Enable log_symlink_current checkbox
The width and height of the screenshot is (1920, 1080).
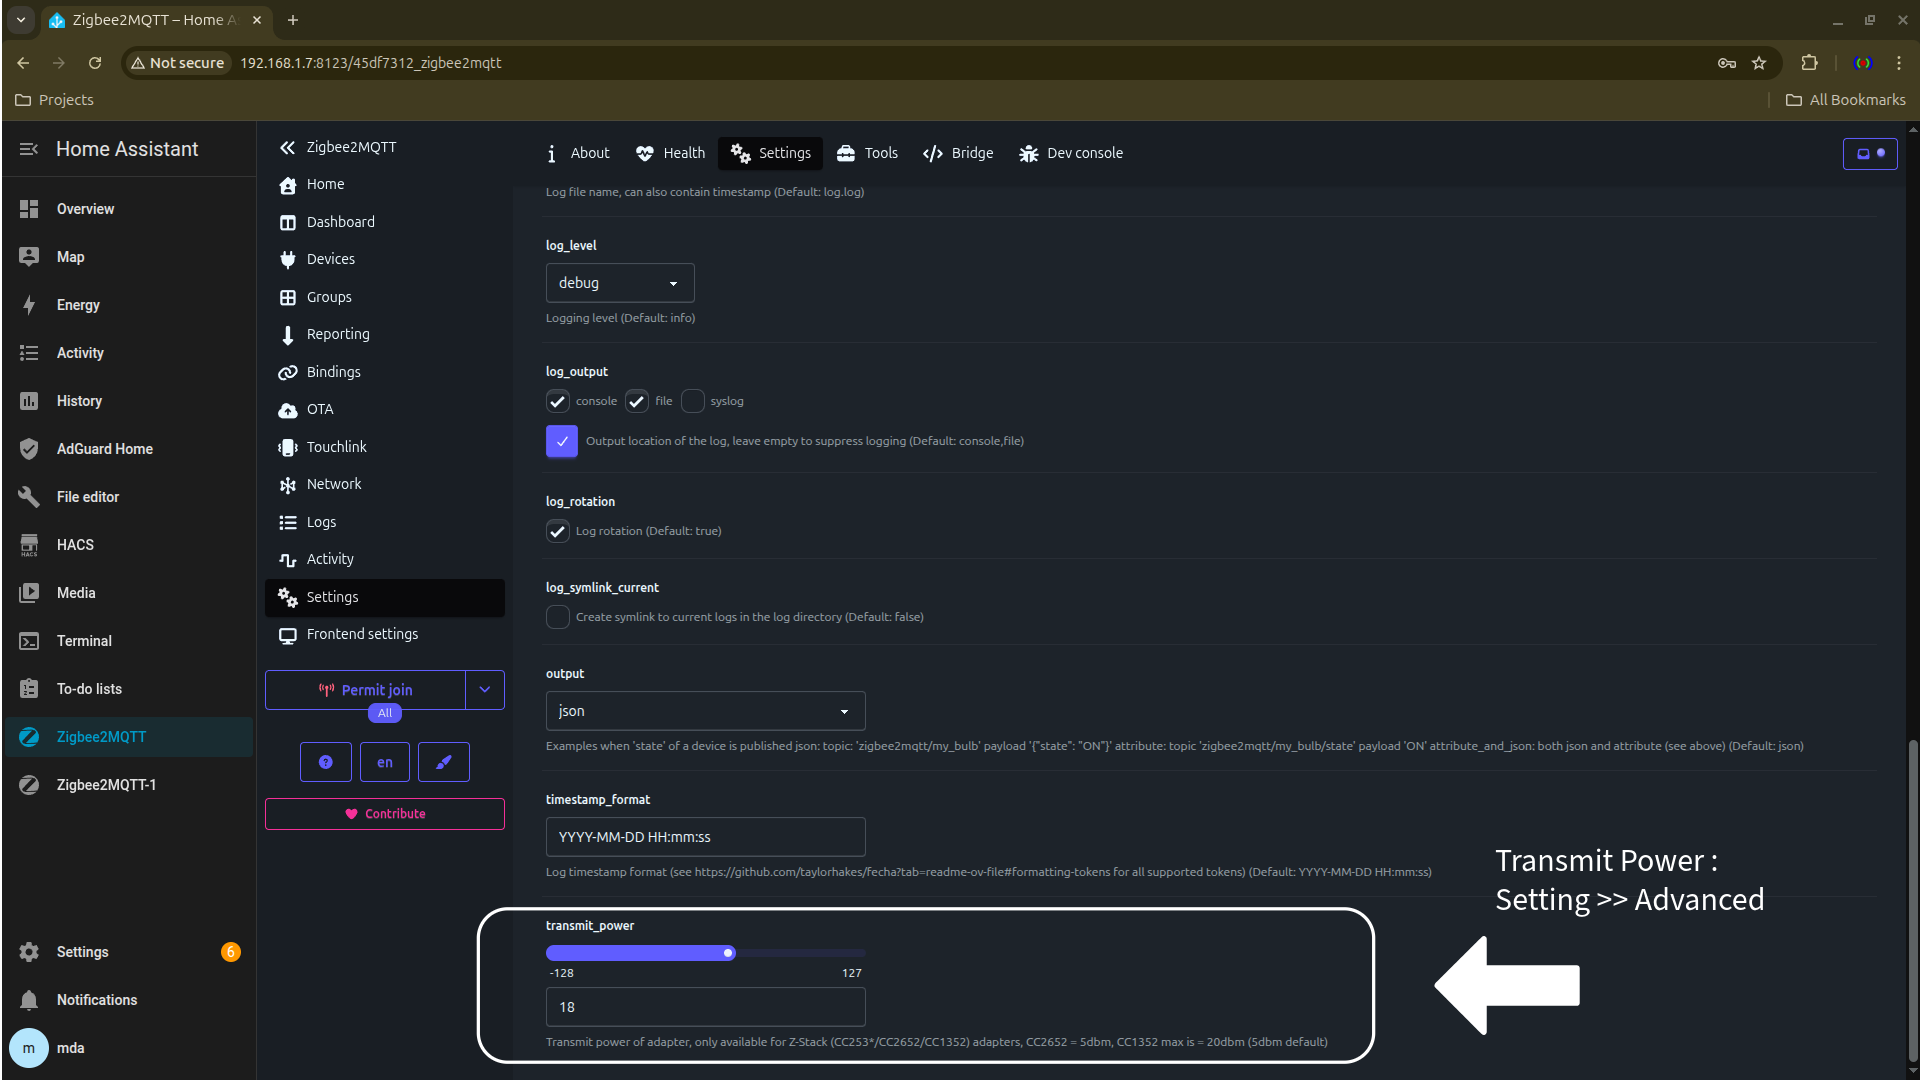point(558,617)
